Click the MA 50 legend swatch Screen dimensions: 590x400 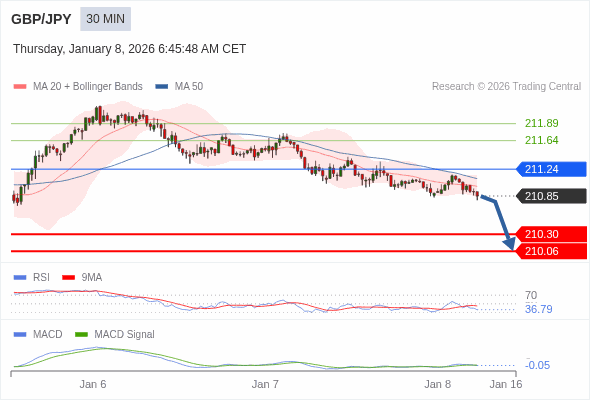162,87
